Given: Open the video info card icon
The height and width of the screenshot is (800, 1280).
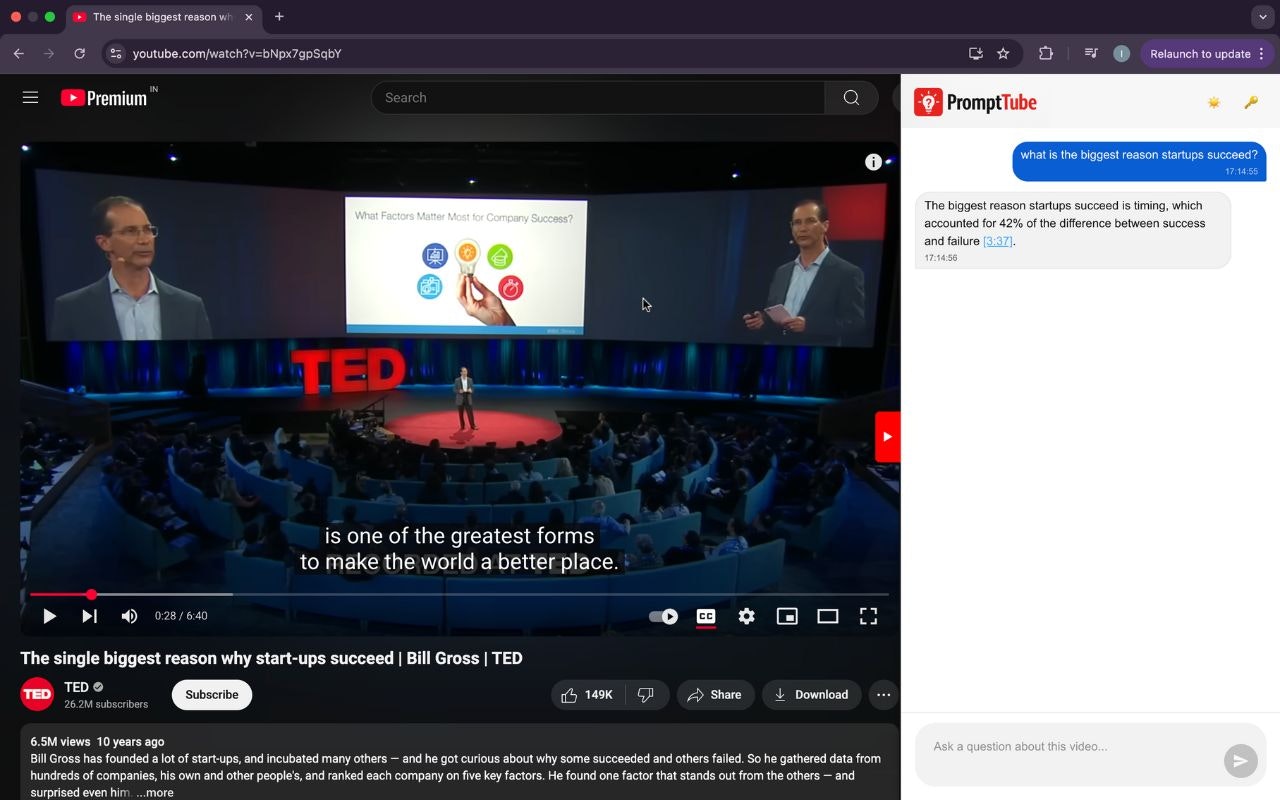Looking at the screenshot, I should [873, 162].
